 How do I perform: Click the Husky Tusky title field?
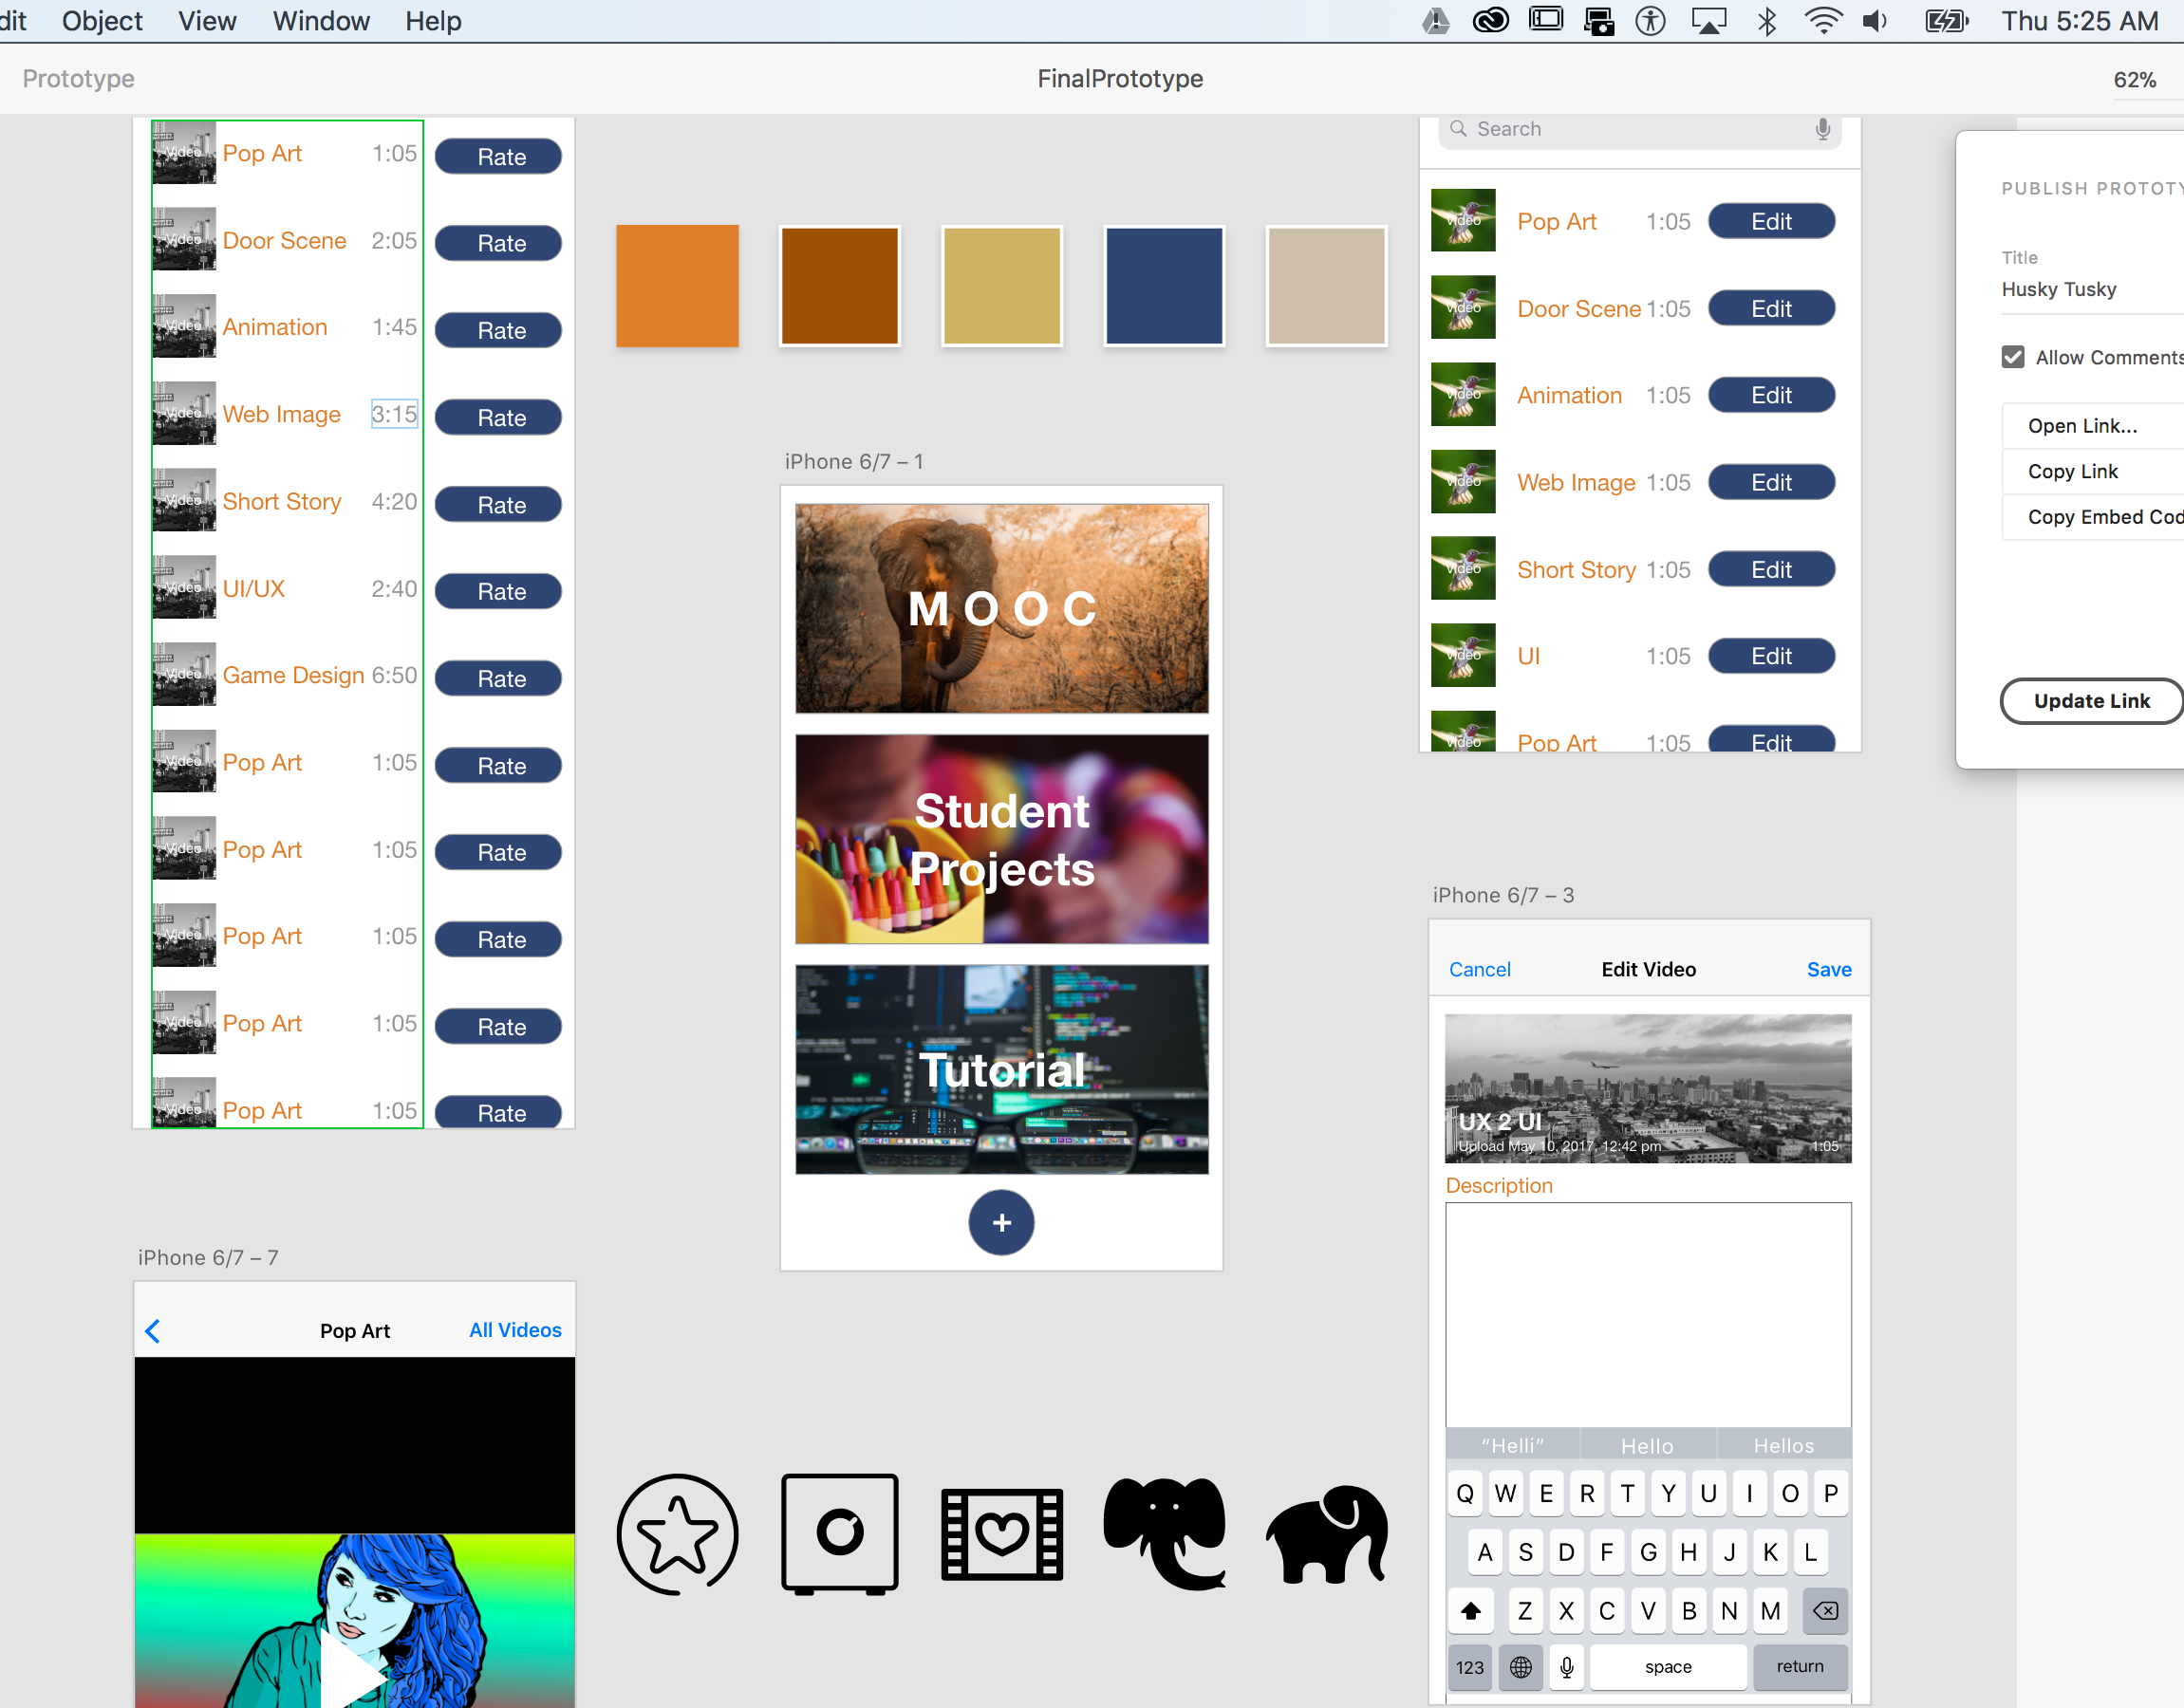[x=2059, y=289]
